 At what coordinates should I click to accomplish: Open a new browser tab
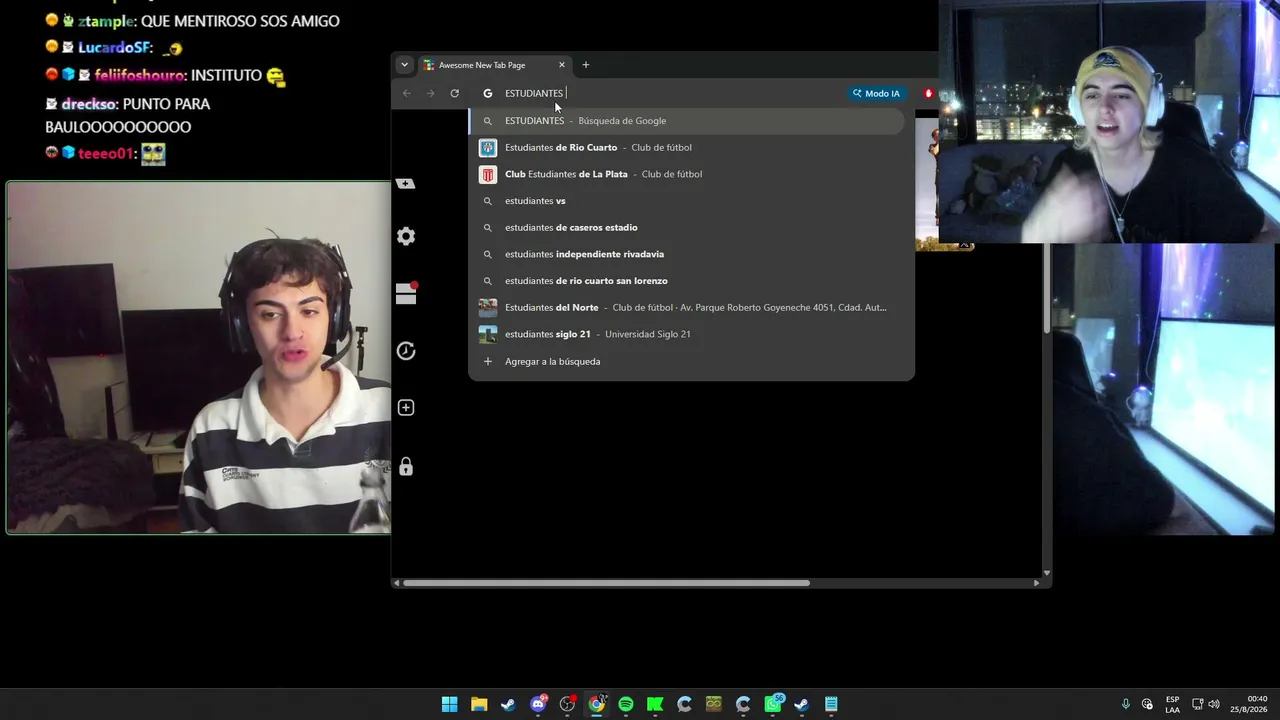click(586, 65)
